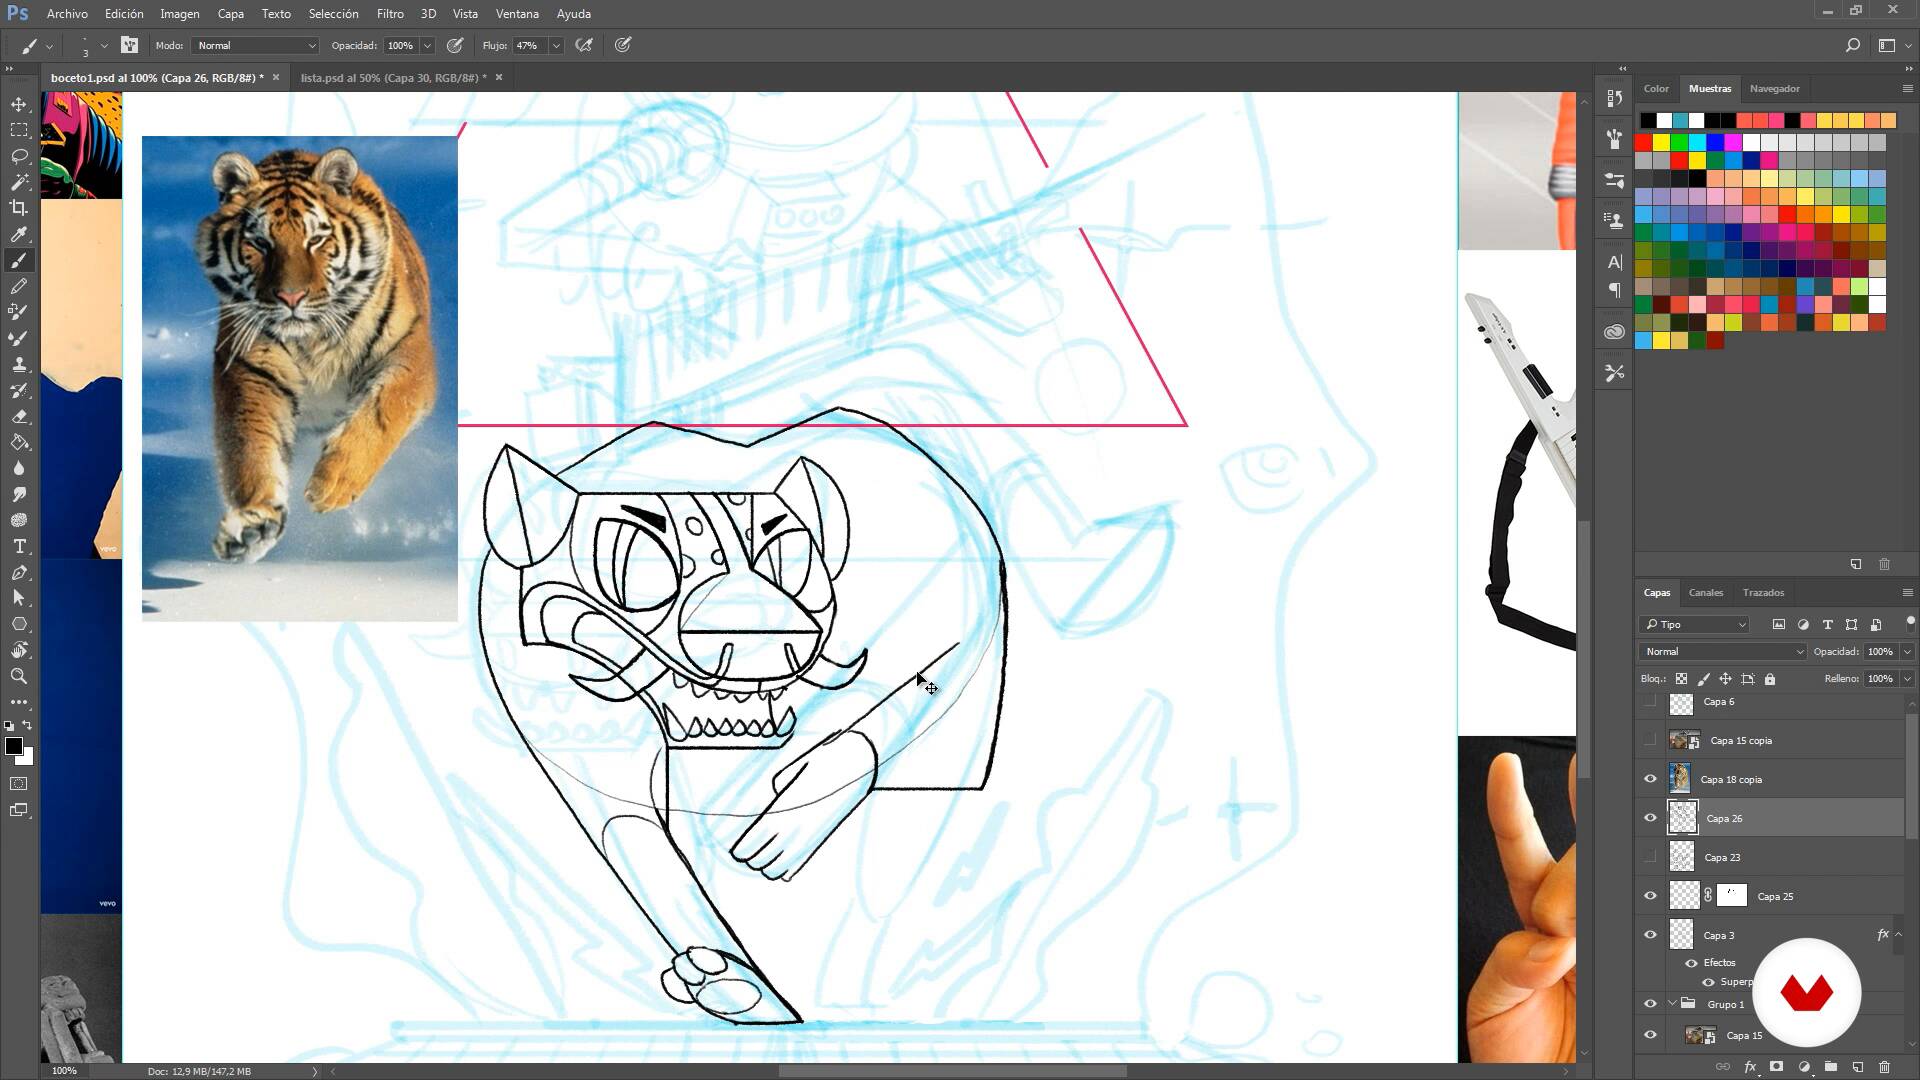Open the brush Modo dropdown

coord(255,45)
